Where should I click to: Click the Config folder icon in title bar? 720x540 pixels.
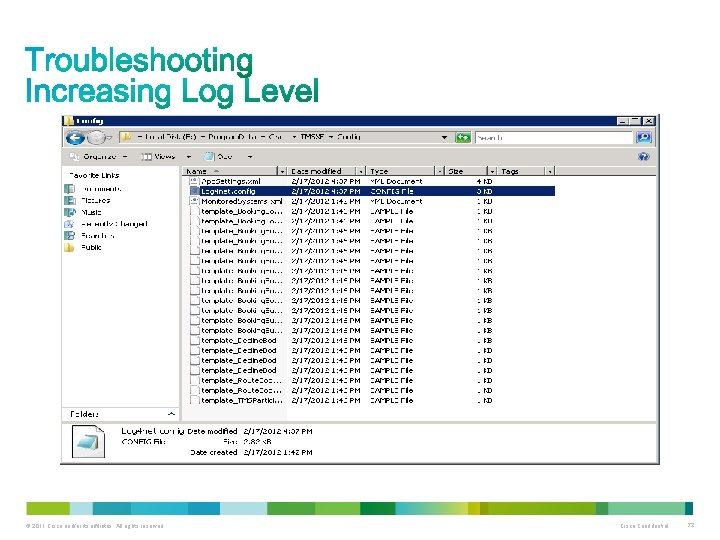(69, 121)
